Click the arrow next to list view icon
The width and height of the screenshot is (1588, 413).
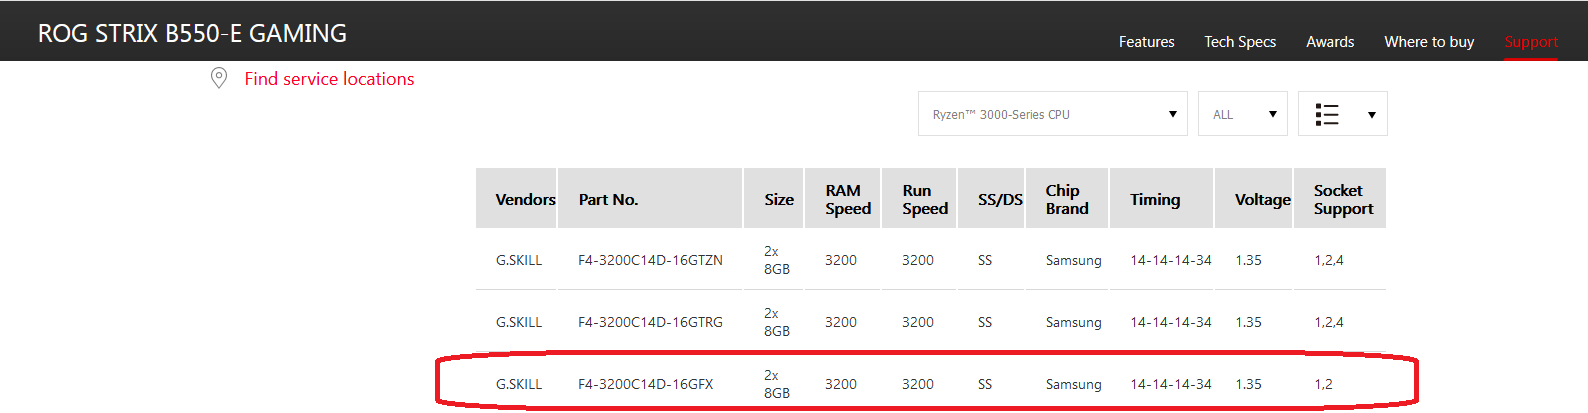1372,115
